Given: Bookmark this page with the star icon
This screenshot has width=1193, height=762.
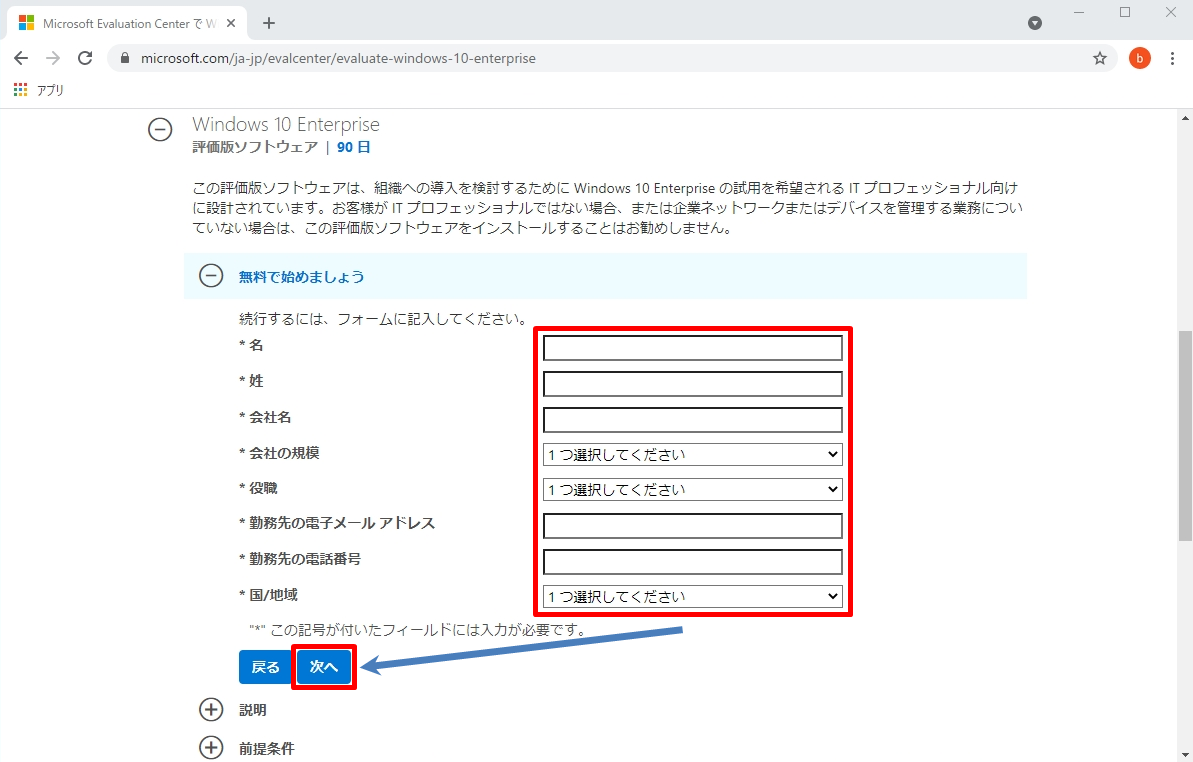Looking at the screenshot, I should (1099, 59).
